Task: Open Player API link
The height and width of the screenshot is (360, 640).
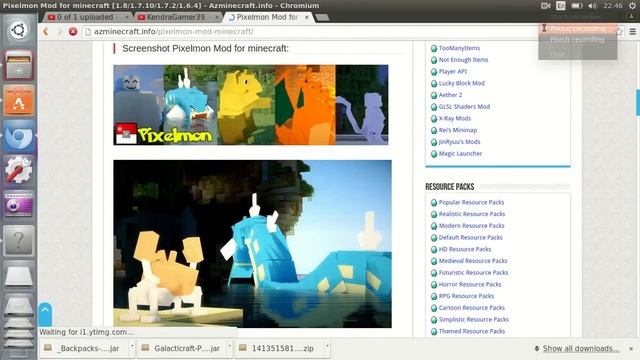Action: [x=453, y=71]
